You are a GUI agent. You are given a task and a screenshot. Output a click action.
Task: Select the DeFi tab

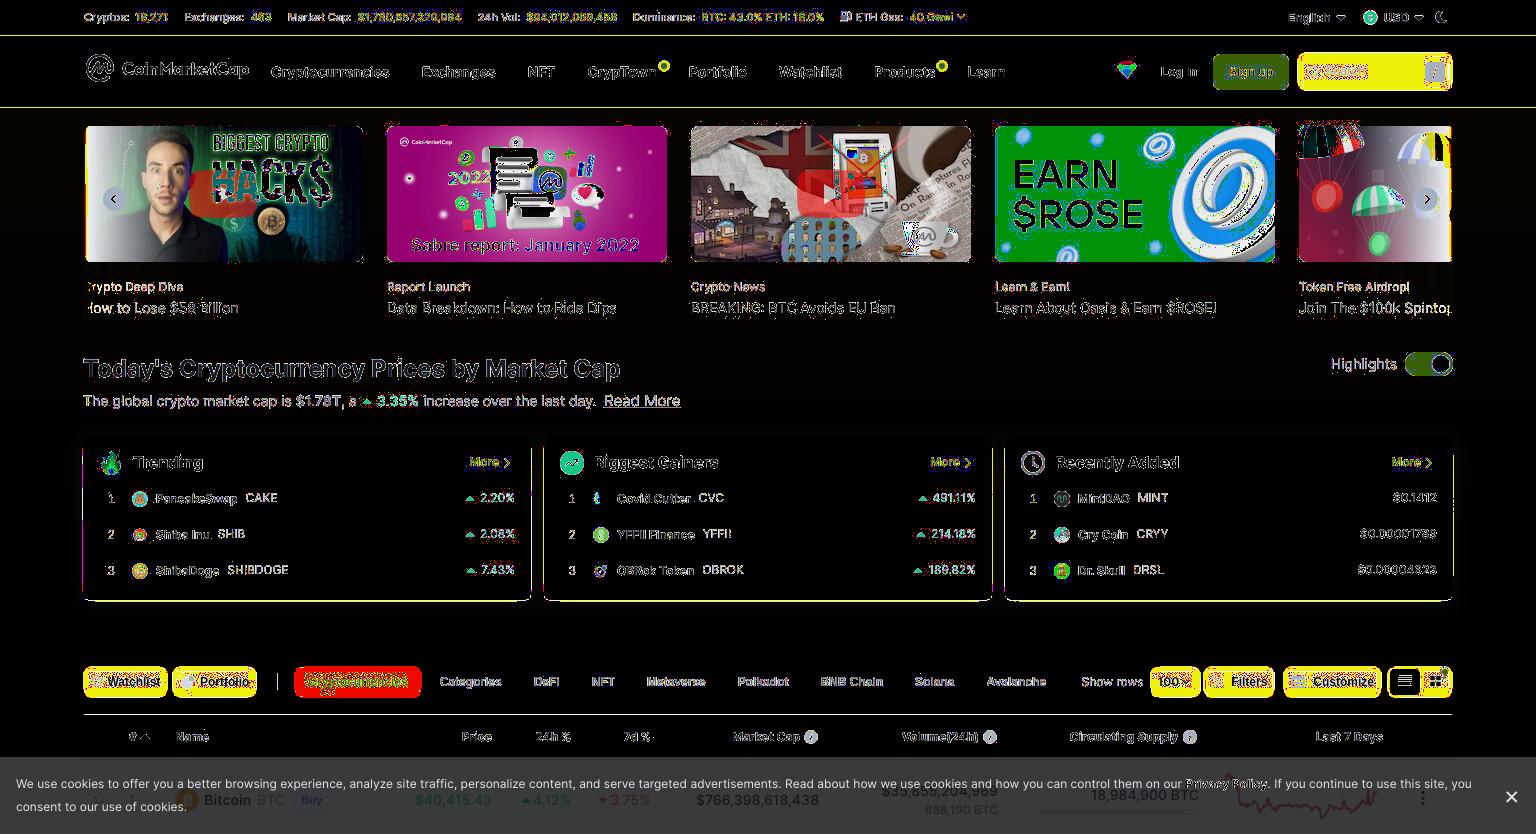pyautogui.click(x=546, y=681)
